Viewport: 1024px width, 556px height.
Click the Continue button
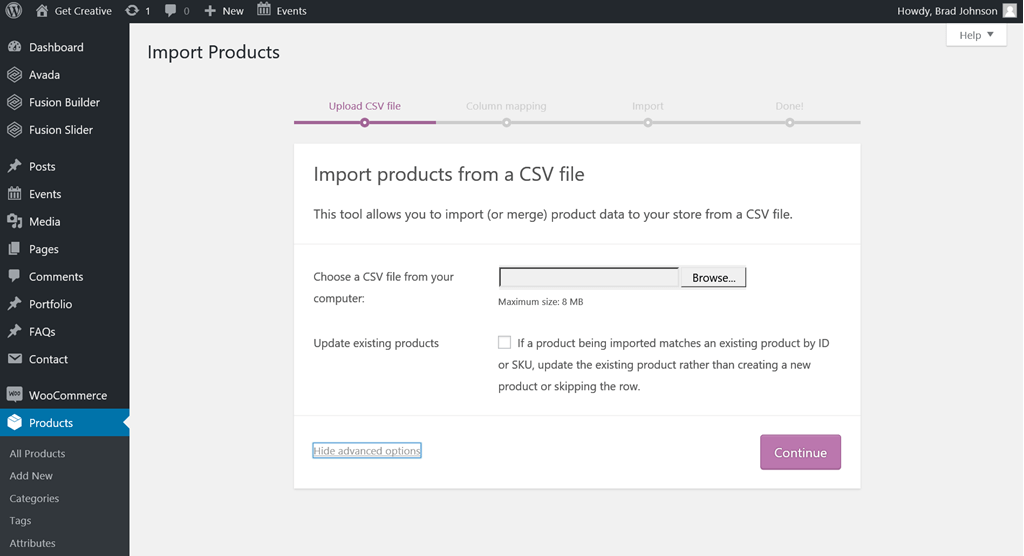[800, 452]
